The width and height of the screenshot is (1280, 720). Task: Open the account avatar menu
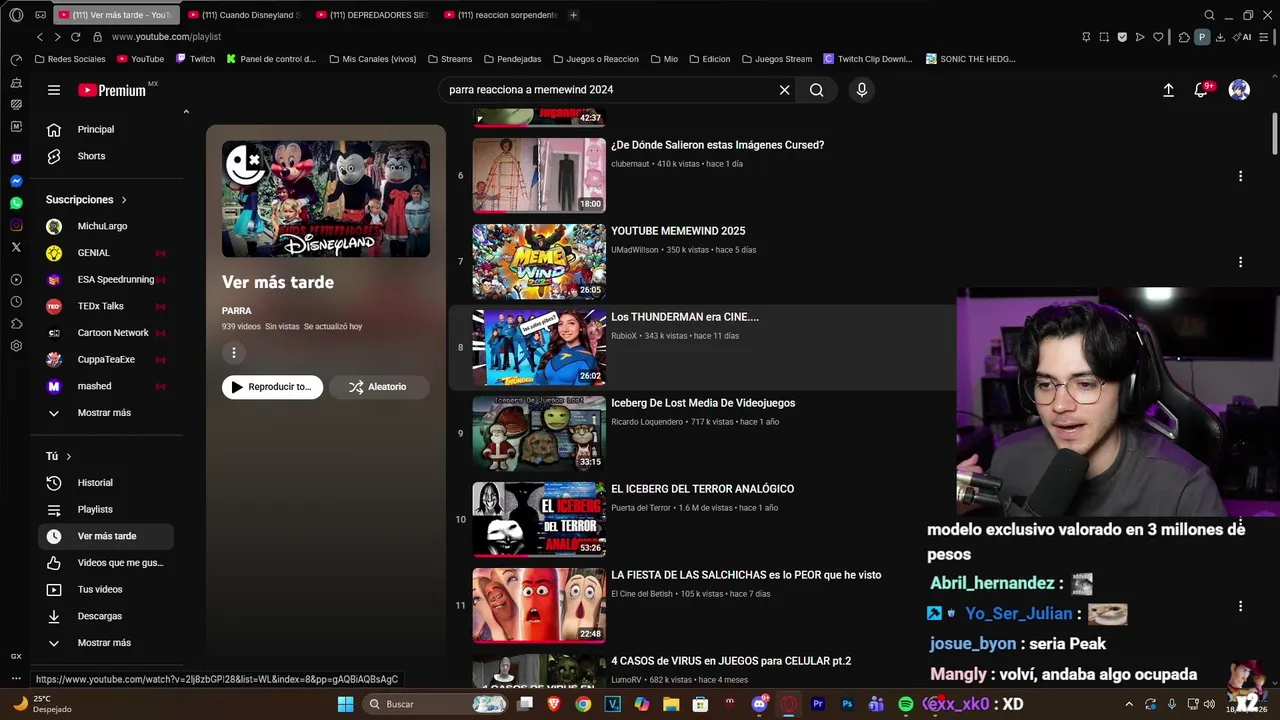coord(1239,90)
